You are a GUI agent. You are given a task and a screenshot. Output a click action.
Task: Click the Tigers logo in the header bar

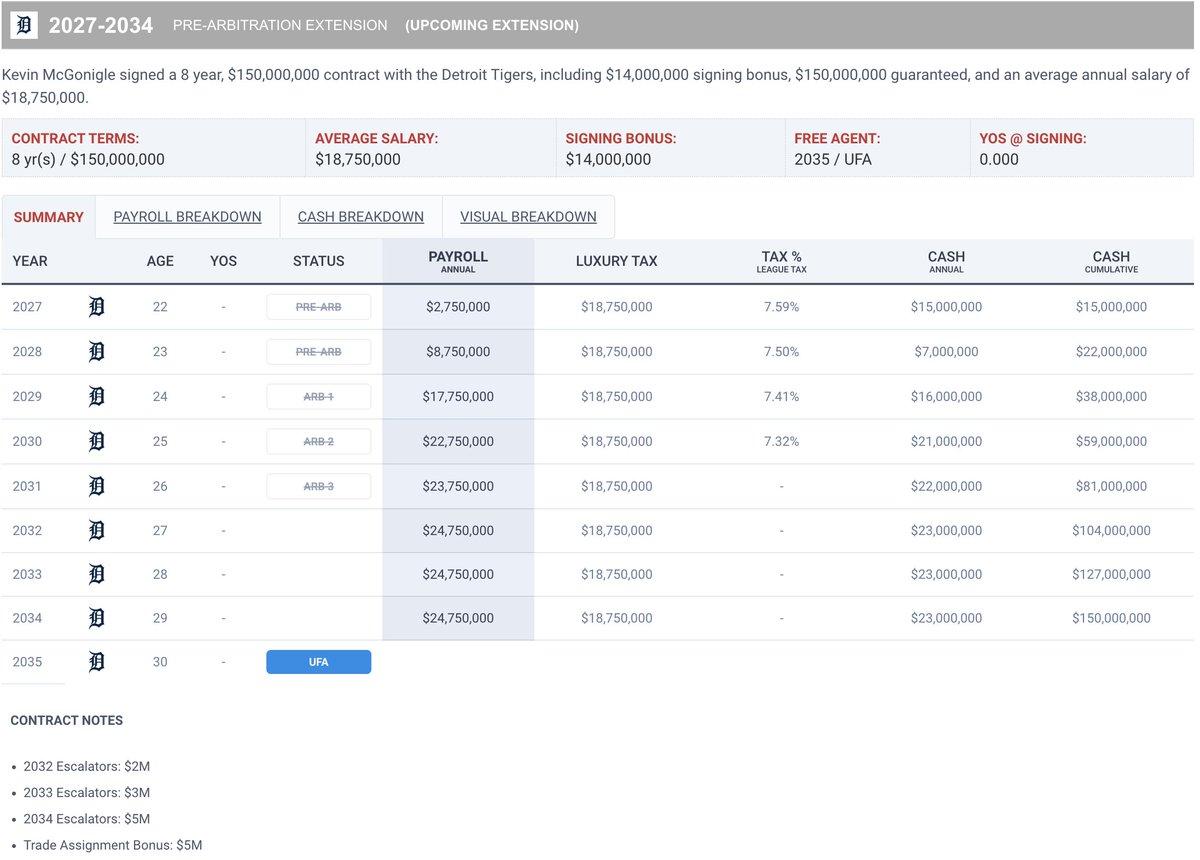click(x=24, y=25)
